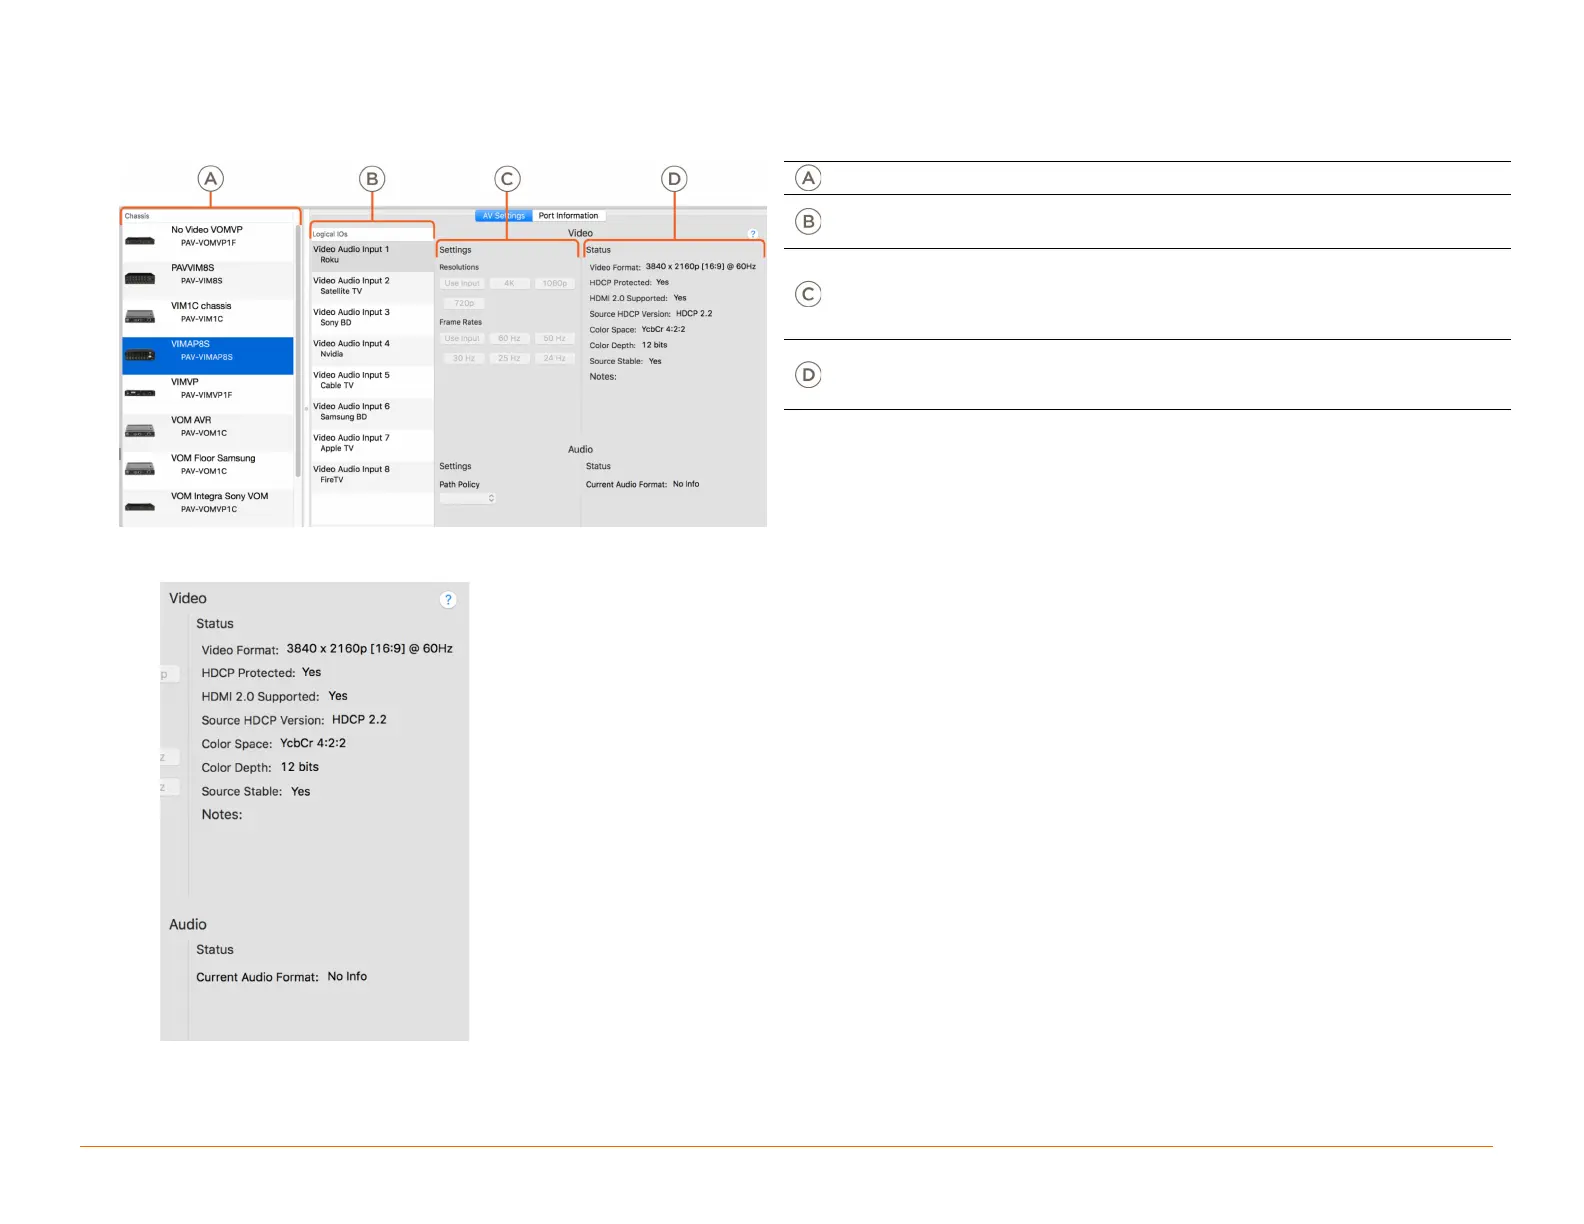Choose the 25 Hz frame rate
The width and height of the screenshot is (1584, 1224).
[x=509, y=358]
